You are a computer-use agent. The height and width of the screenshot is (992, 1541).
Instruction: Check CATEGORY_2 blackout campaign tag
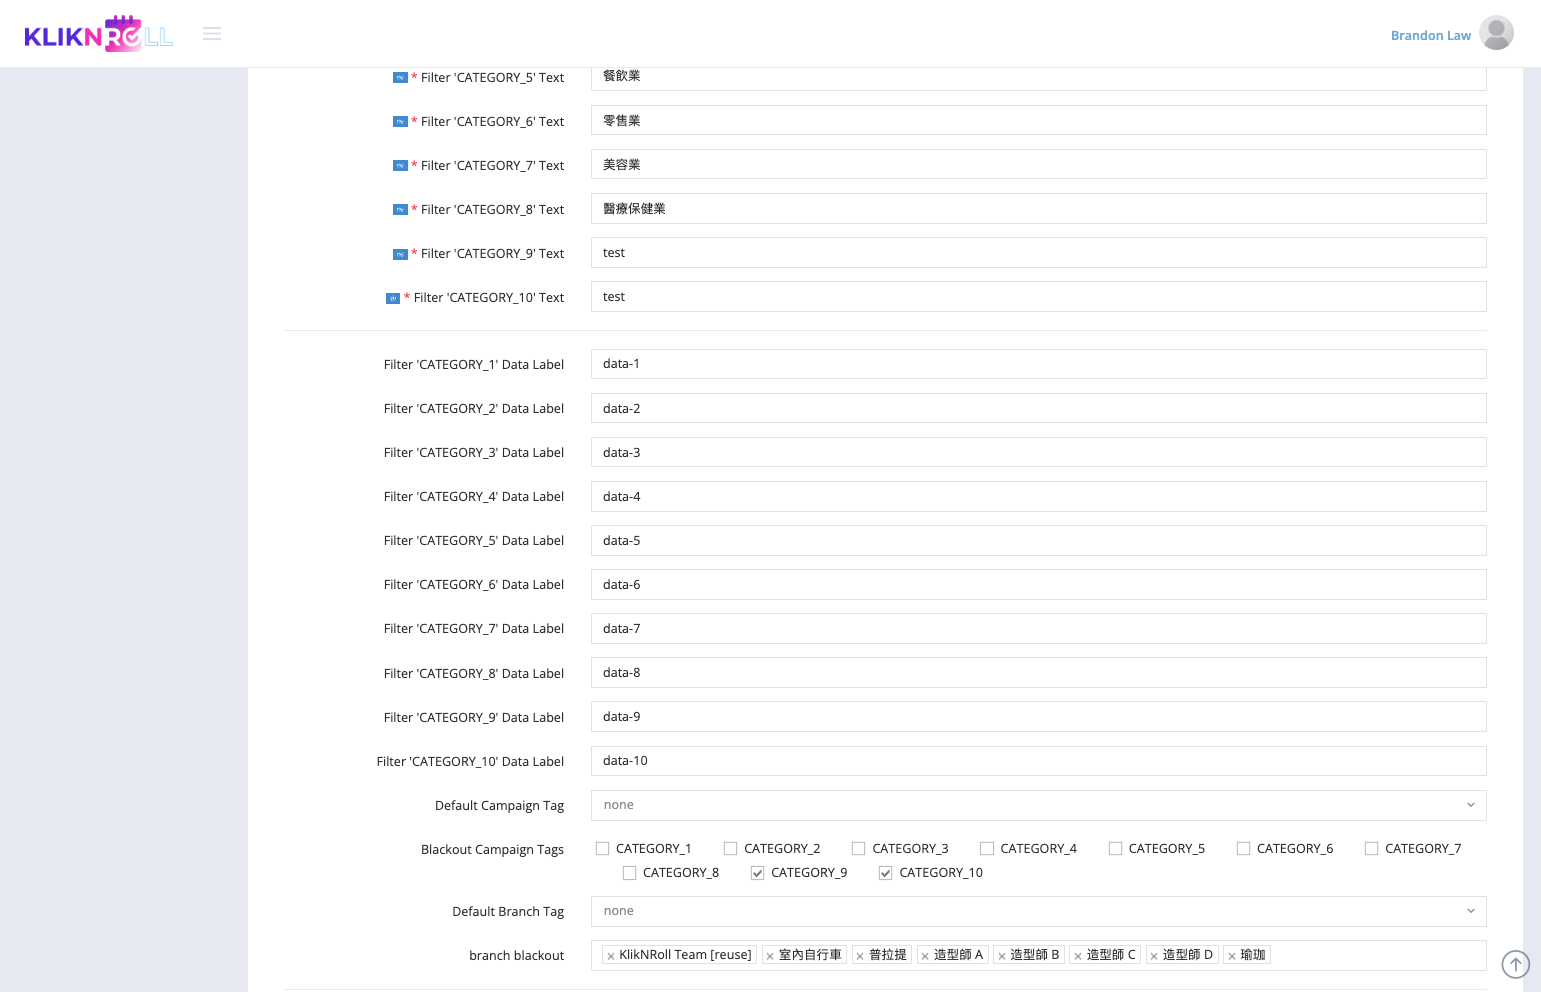point(730,848)
